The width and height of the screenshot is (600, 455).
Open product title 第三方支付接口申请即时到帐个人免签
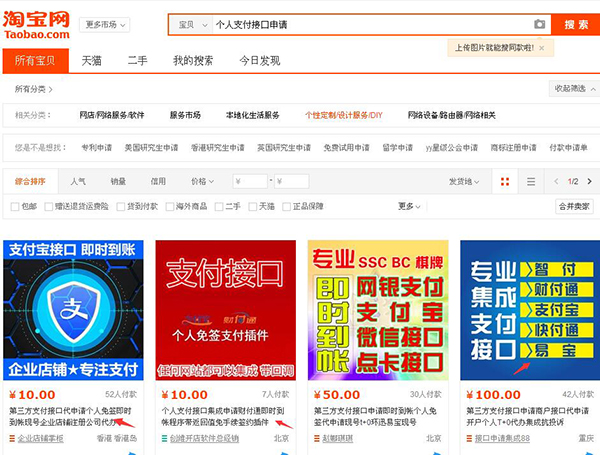coord(375,417)
